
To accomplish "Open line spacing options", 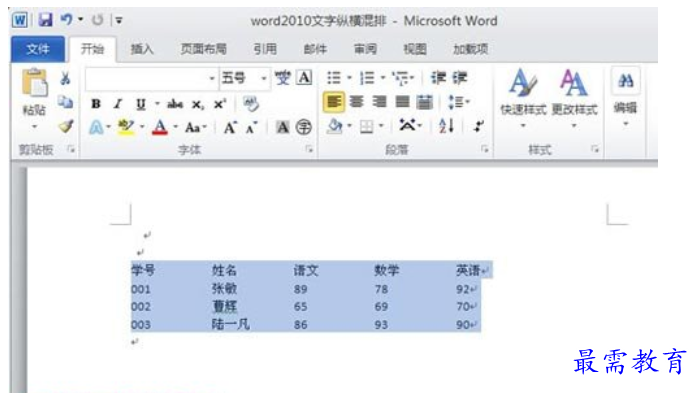I will 458,102.
